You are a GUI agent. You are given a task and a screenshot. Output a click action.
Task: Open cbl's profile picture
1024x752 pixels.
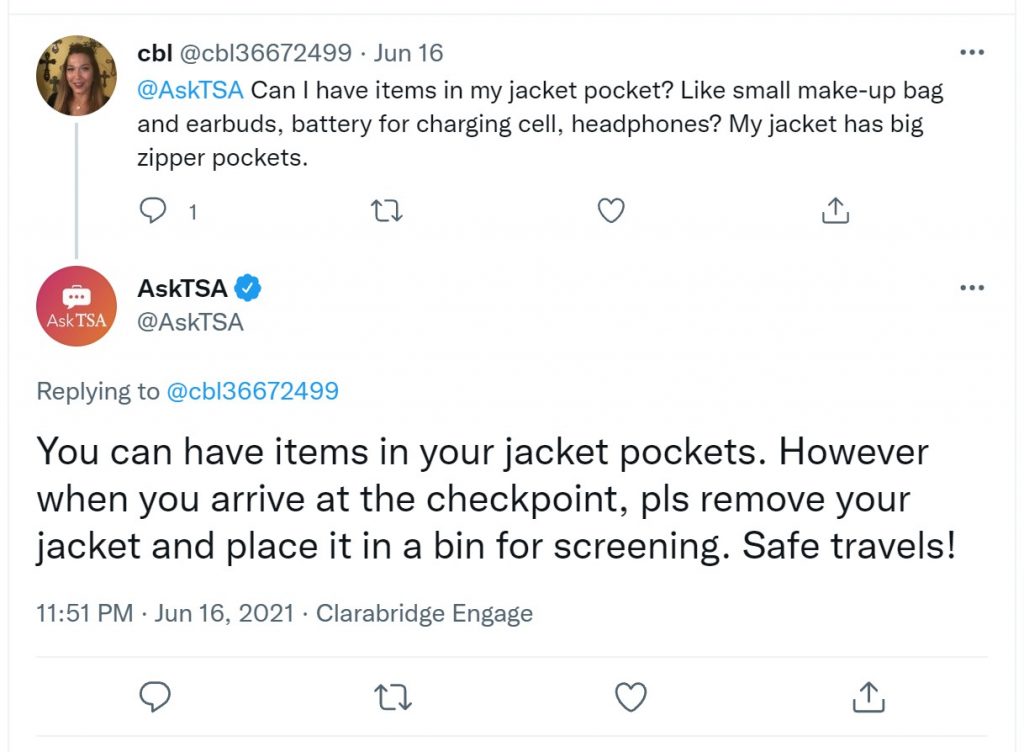76,76
